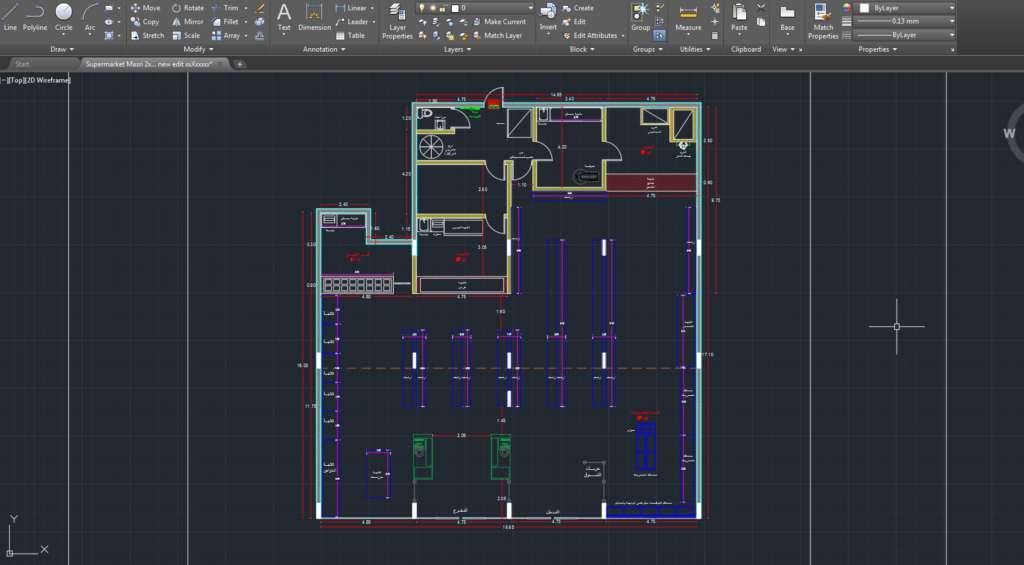Click the Edit Attributes button
This screenshot has width=1024, height=565.
pos(594,35)
